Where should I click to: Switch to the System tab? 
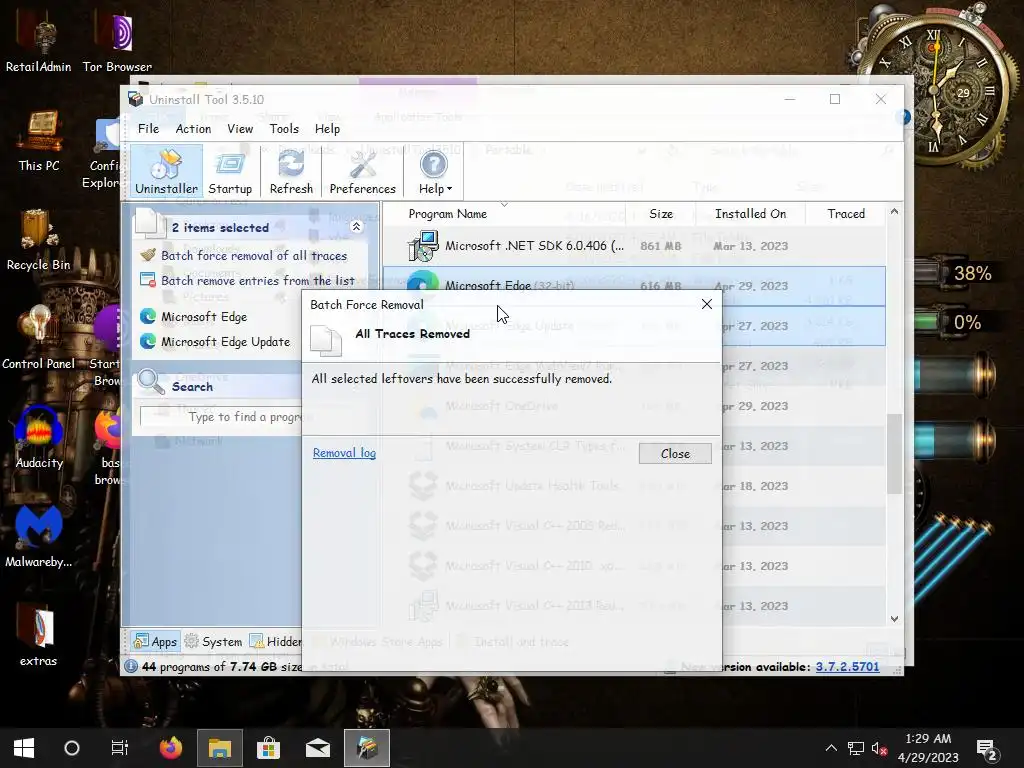[214, 641]
